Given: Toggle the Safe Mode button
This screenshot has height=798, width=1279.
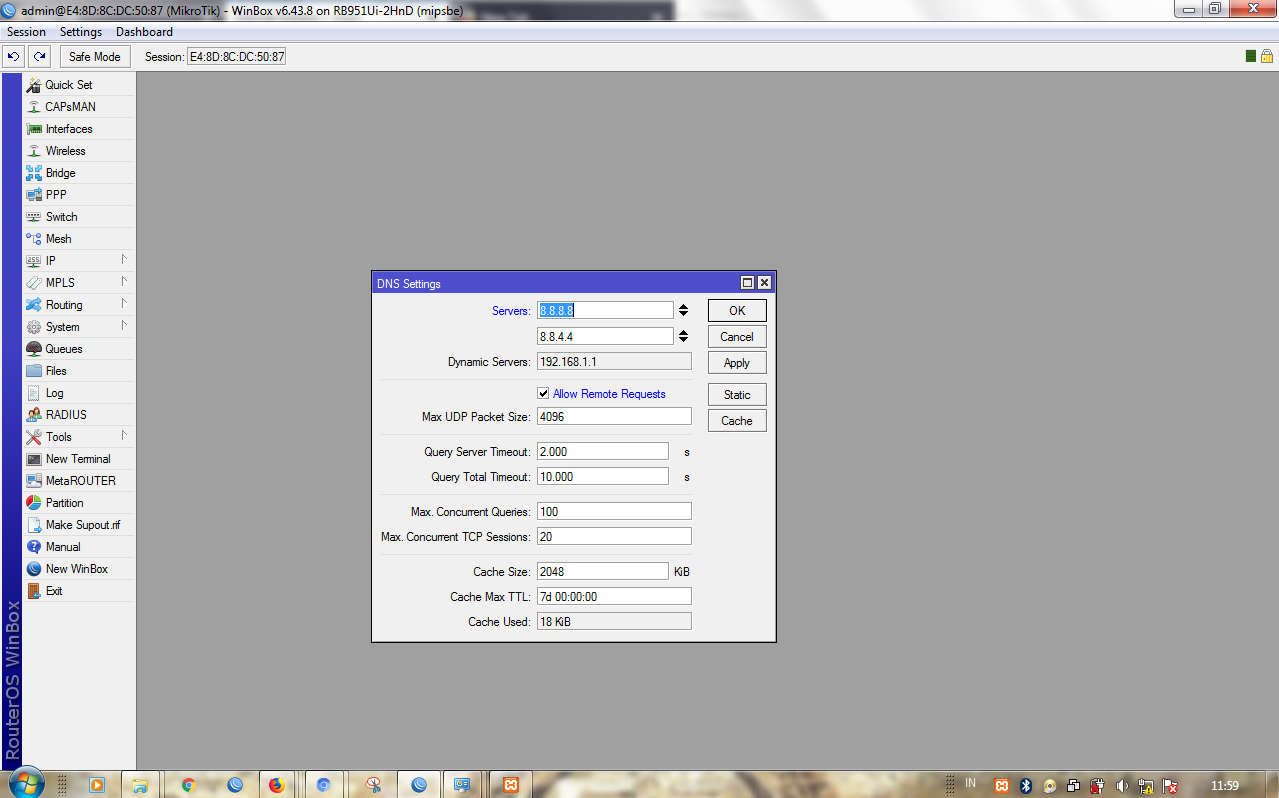Looking at the screenshot, I should (x=95, y=57).
